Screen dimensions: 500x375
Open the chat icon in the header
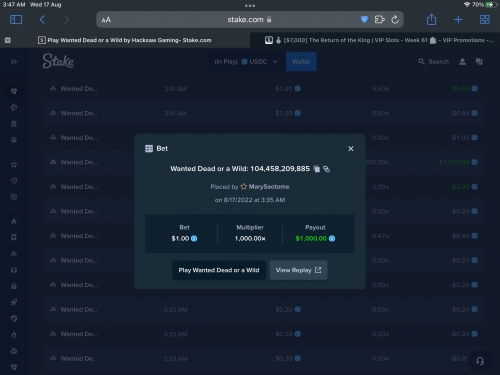point(479,62)
